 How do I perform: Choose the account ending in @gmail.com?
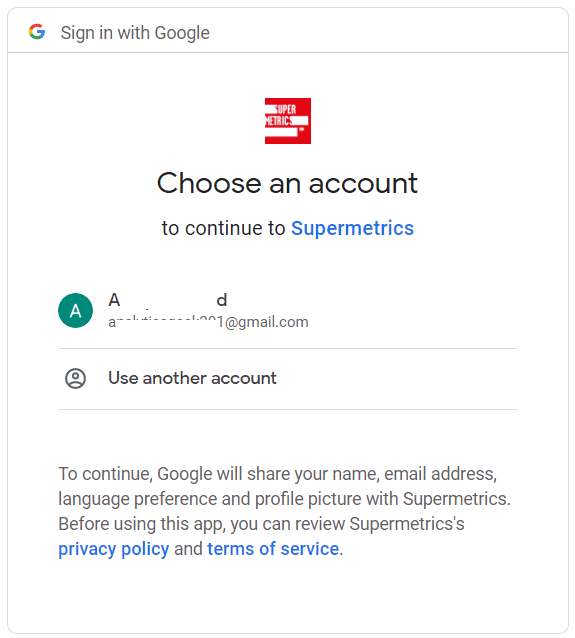(x=288, y=310)
